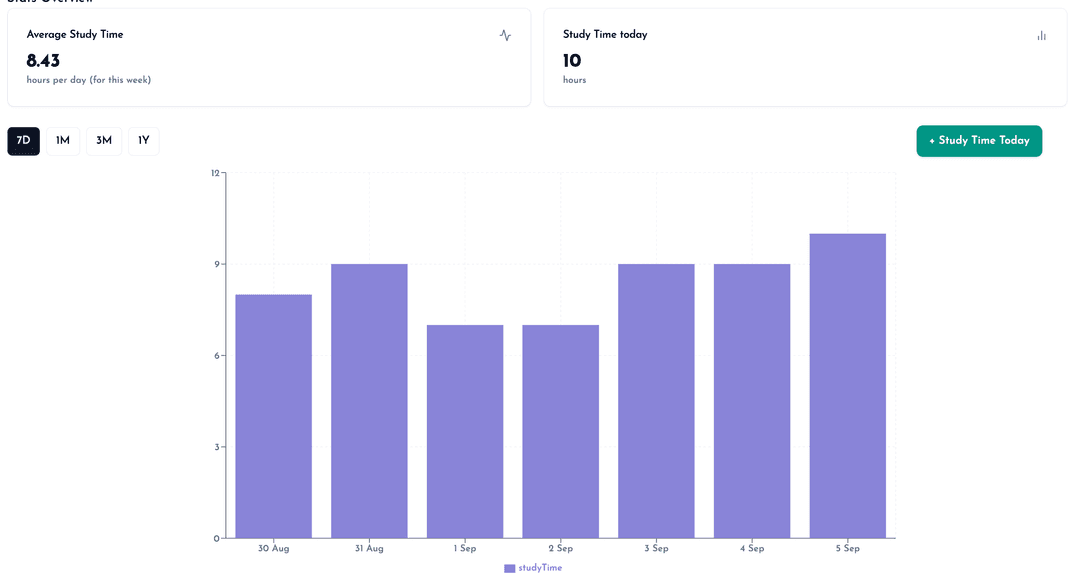The image size is (1080, 583).
Task: Select the 31 Aug bar
Action: pos(369,400)
